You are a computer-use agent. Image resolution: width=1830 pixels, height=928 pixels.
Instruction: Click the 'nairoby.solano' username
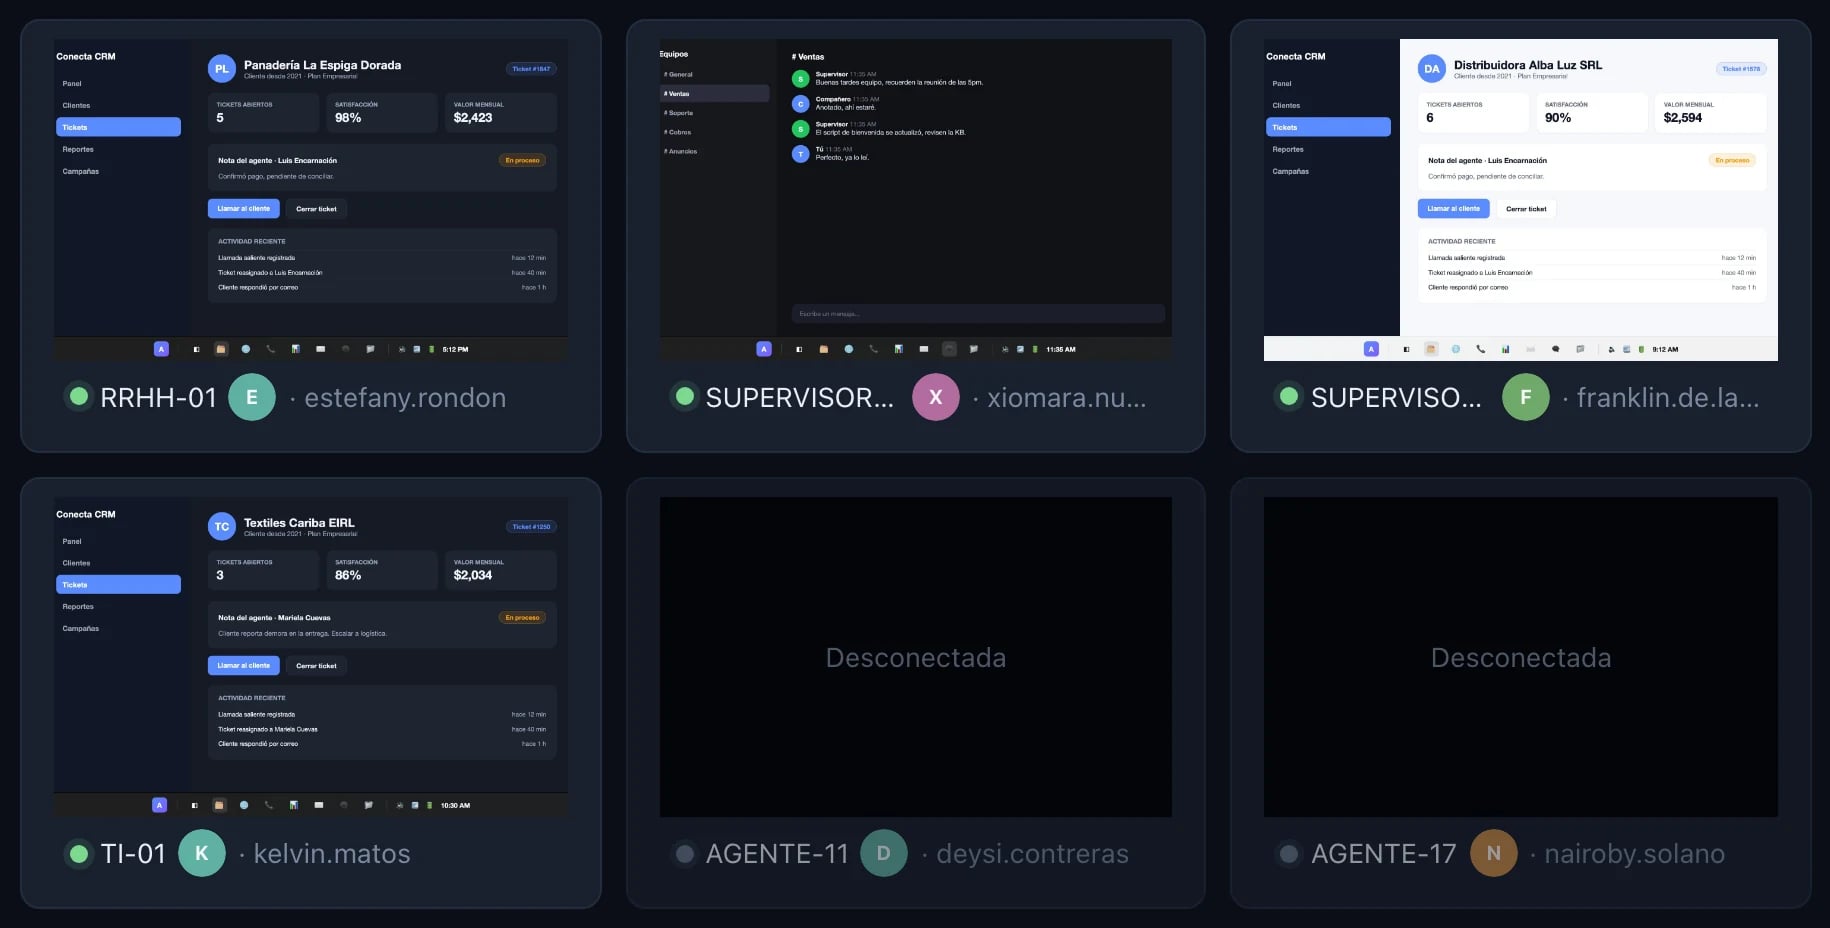tap(1635, 854)
